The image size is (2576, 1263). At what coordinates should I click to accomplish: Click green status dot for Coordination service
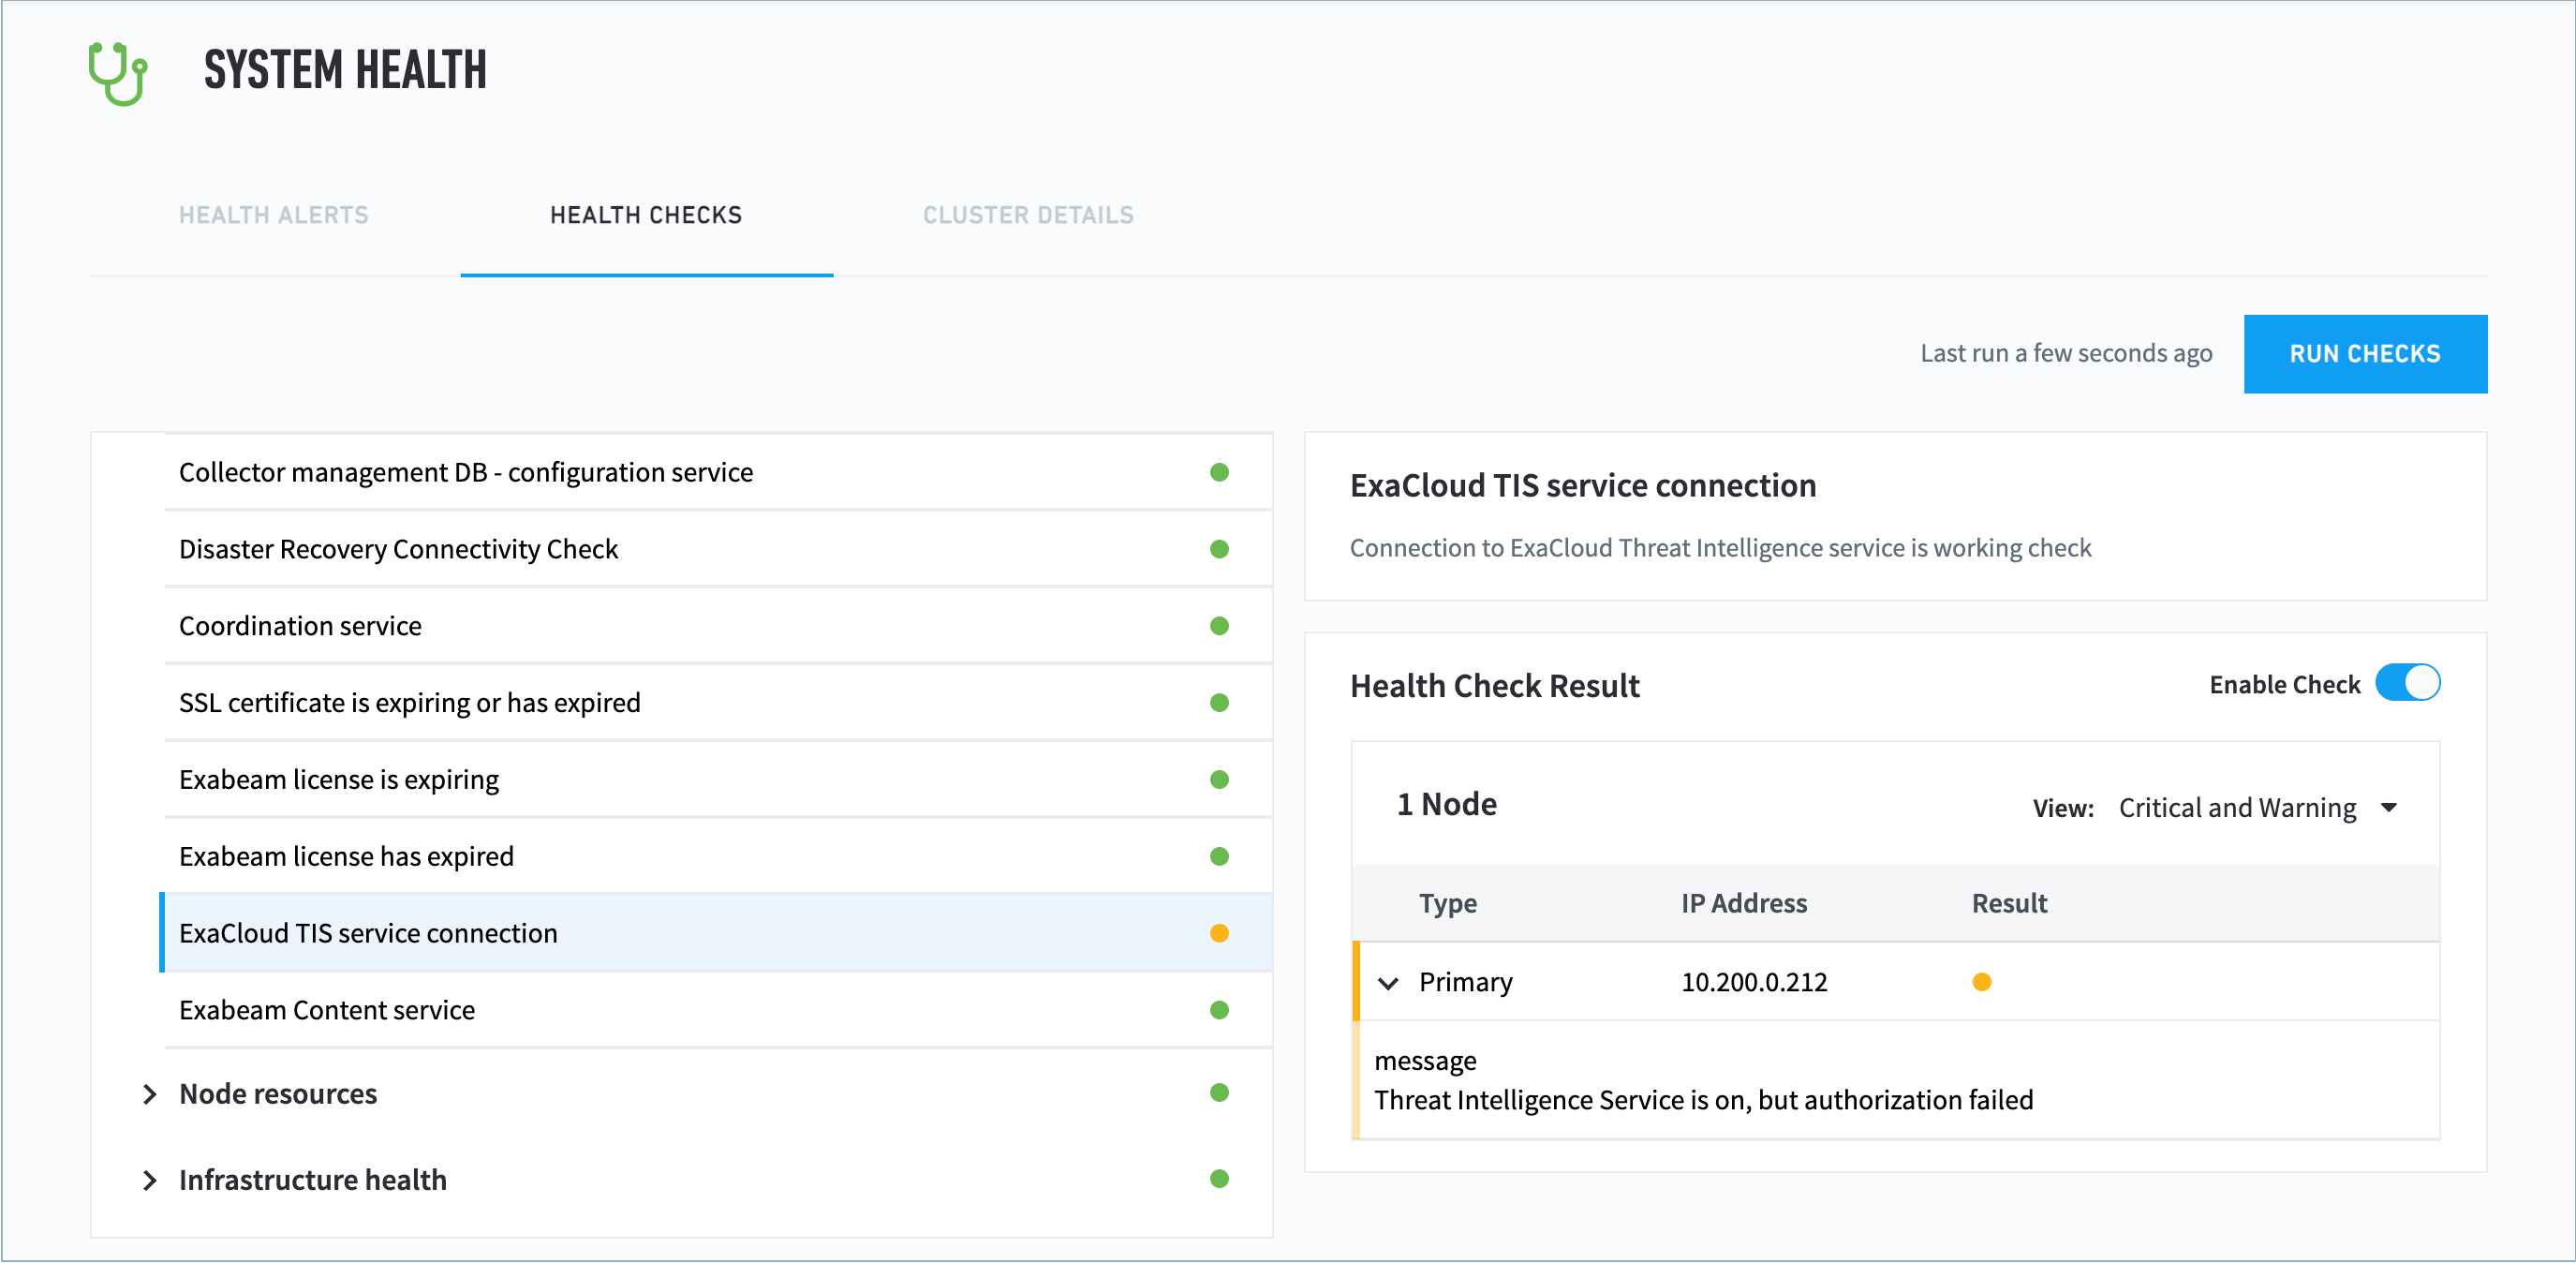(1219, 626)
